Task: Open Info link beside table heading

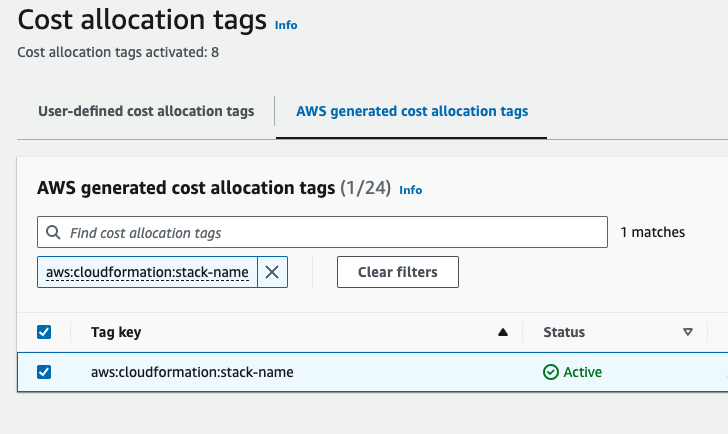Action: tap(410, 189)
